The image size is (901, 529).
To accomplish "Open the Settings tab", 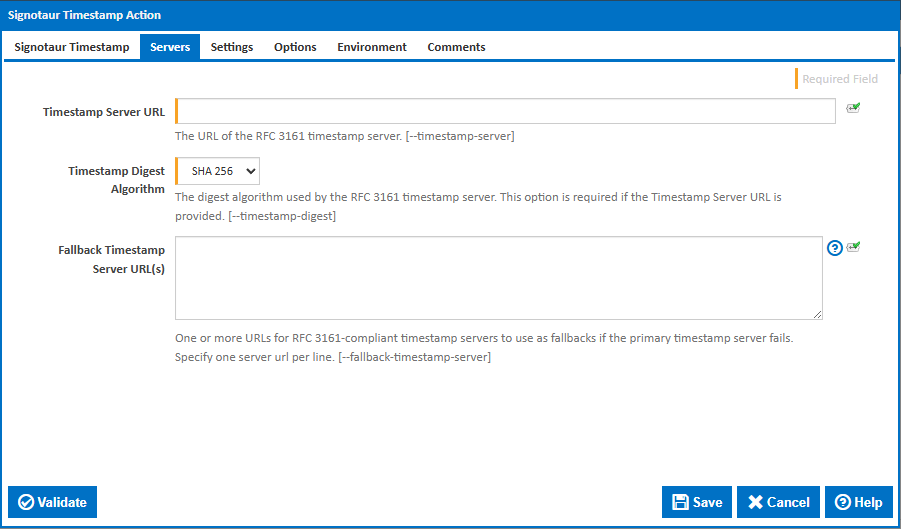I will click(x=231, y=47).
